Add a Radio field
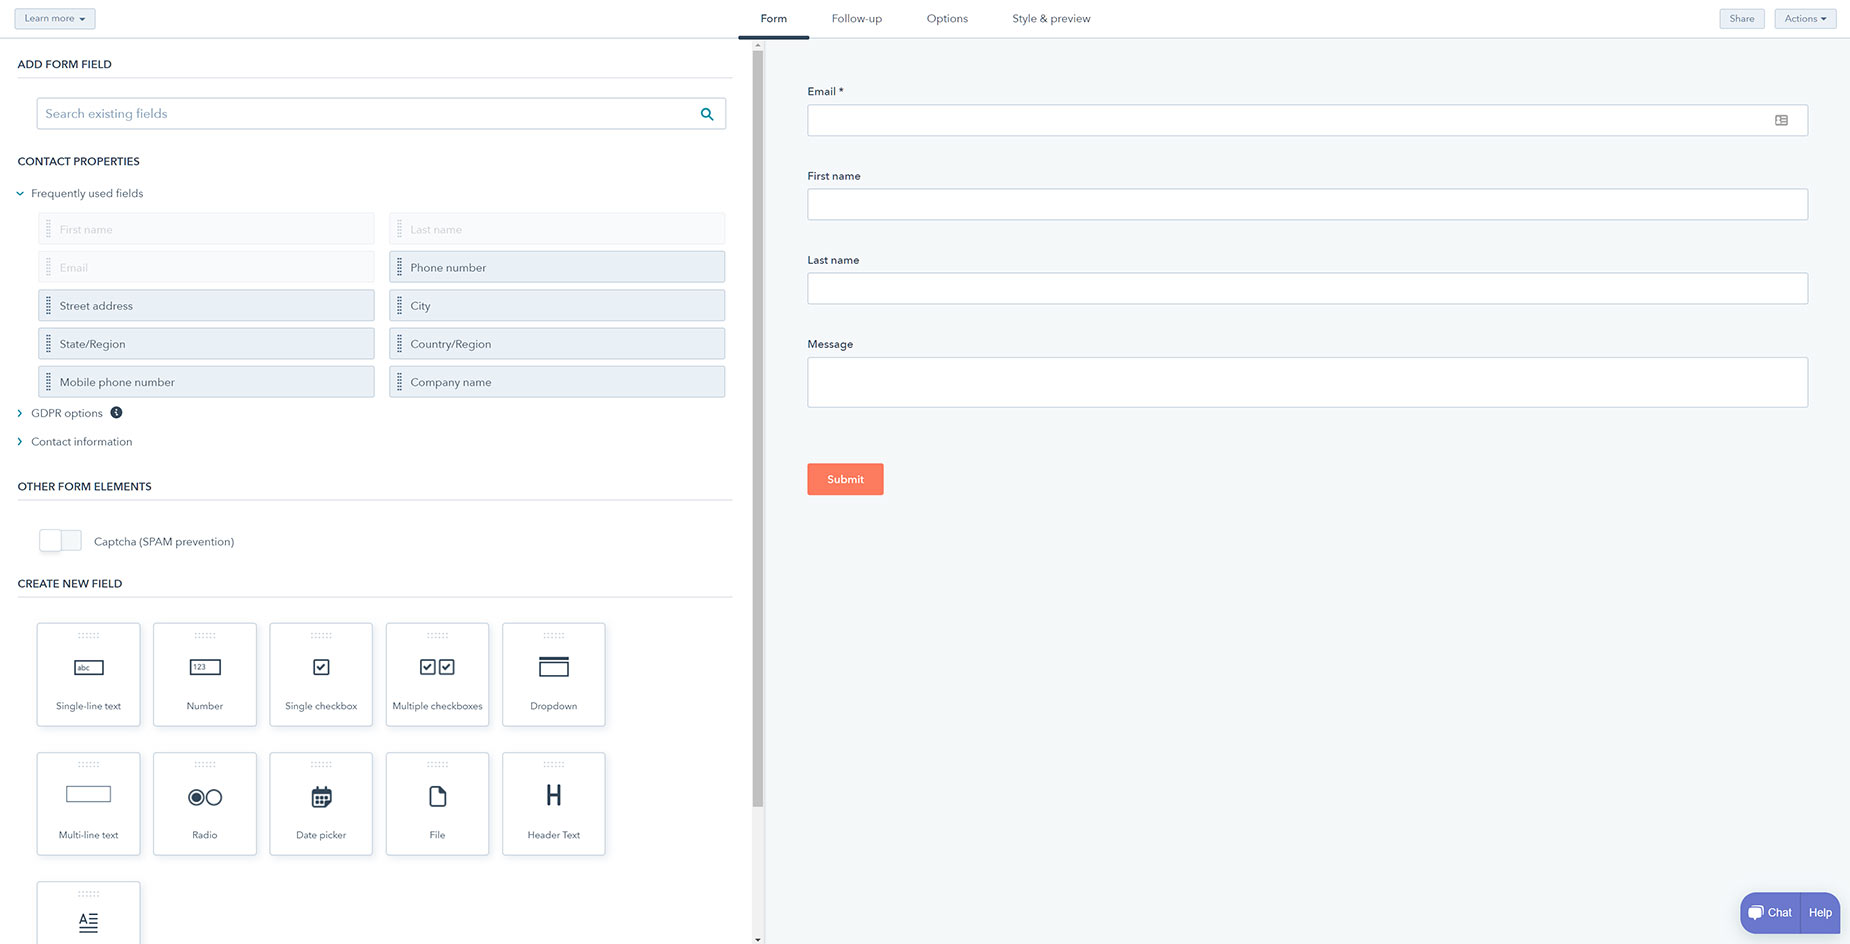Viewport: 1850px width, 944px height. pyautogui.click(x=205, y=803)
